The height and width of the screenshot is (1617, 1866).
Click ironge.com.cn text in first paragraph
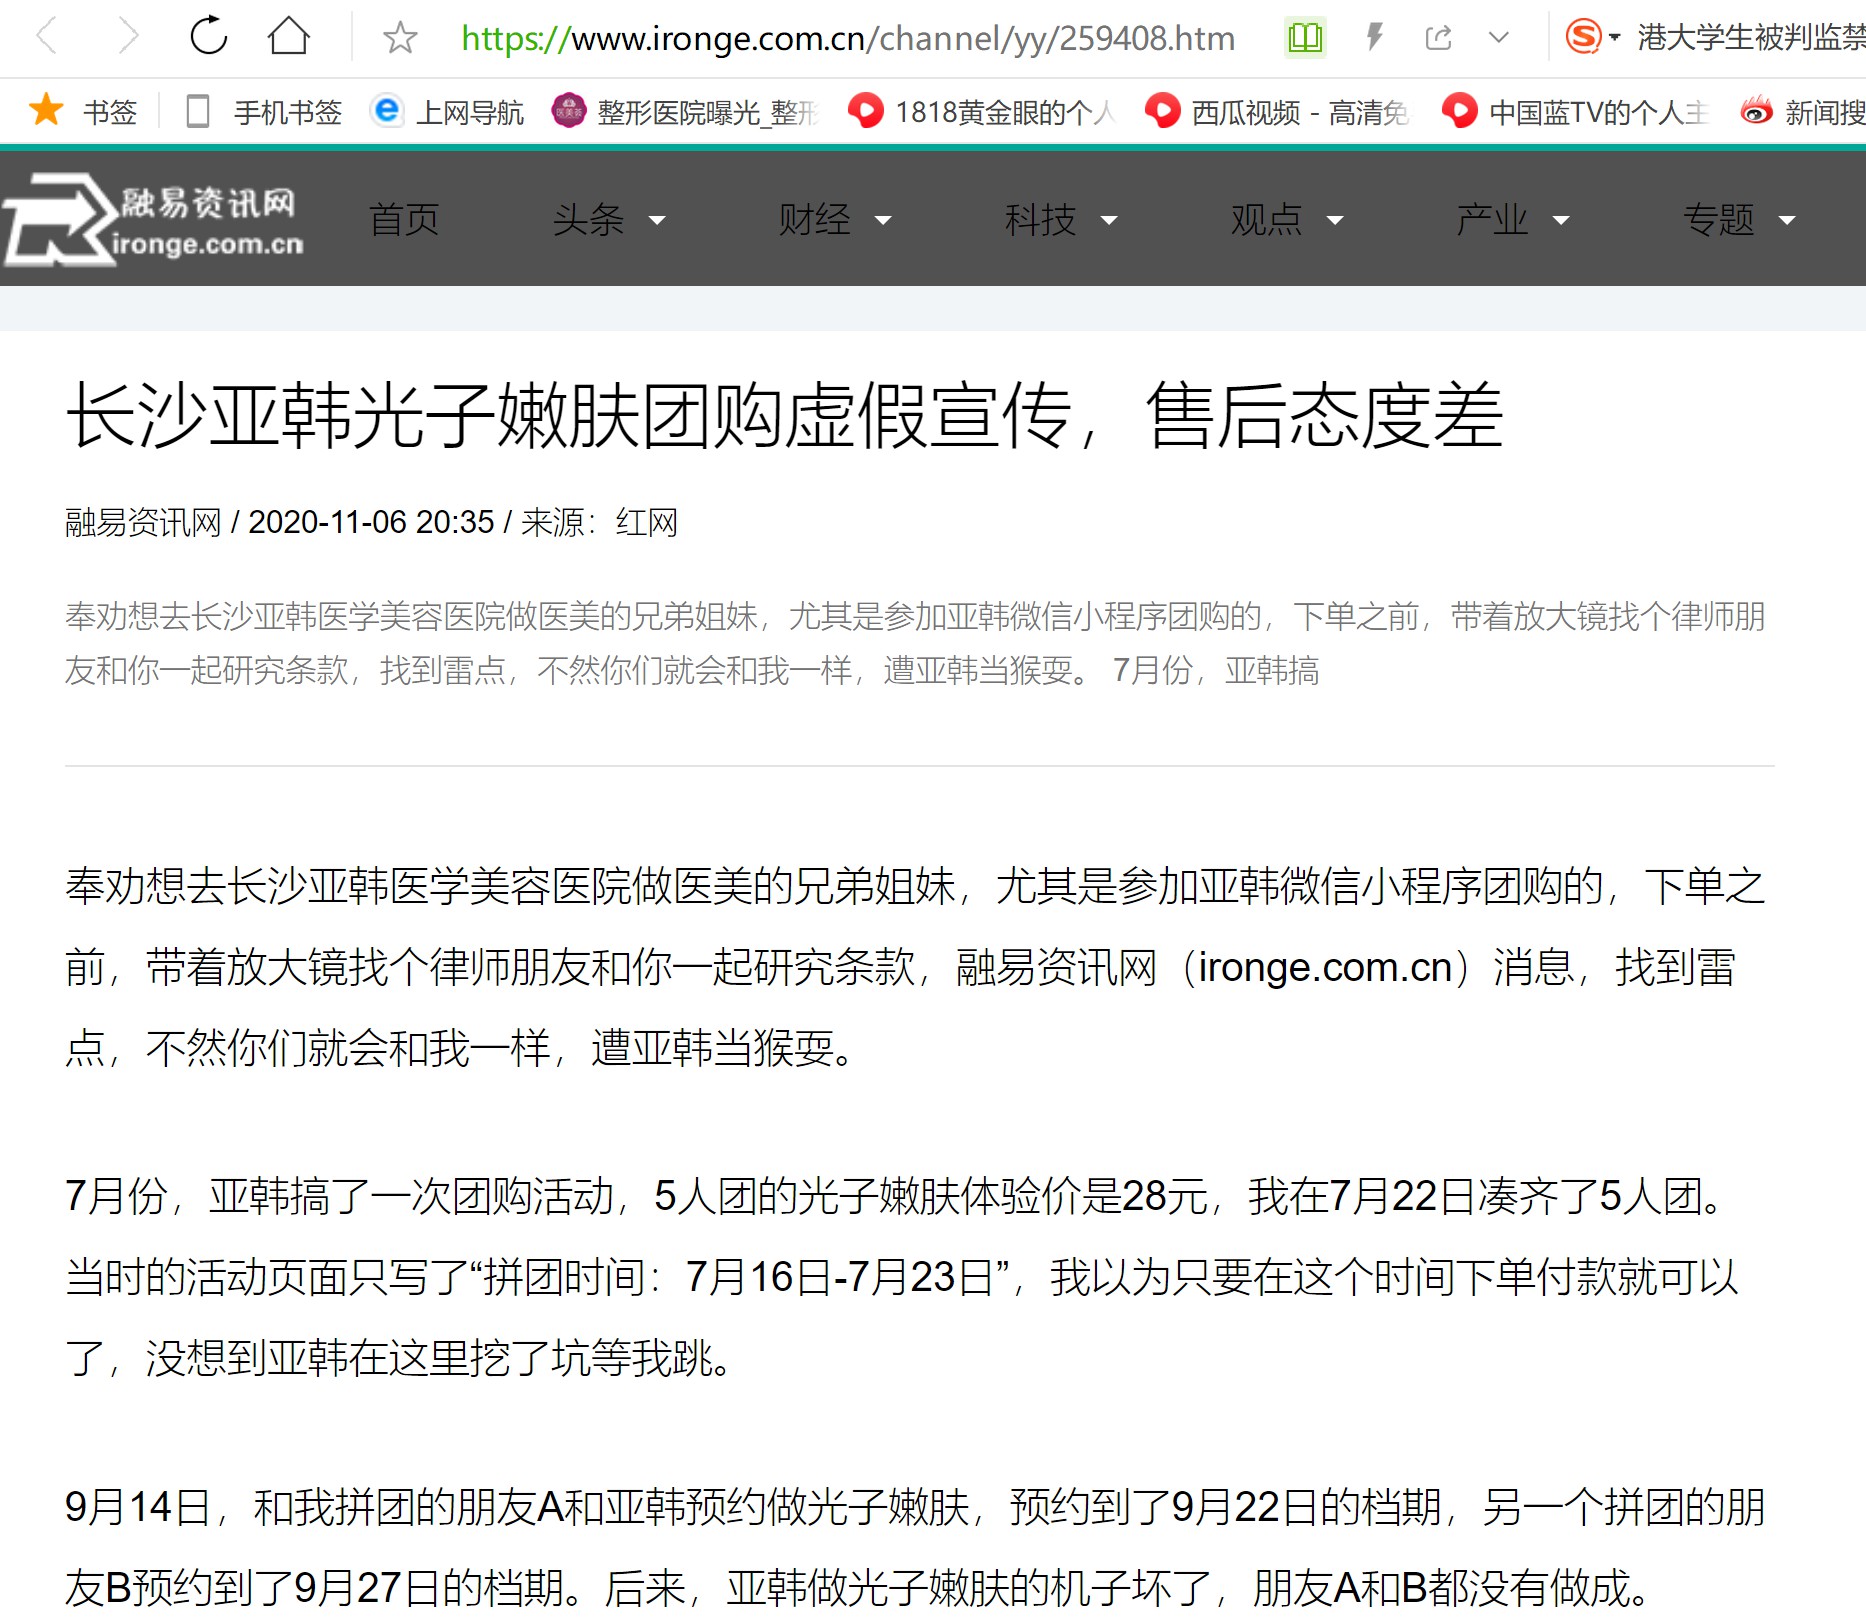(x=1324, y=968)
